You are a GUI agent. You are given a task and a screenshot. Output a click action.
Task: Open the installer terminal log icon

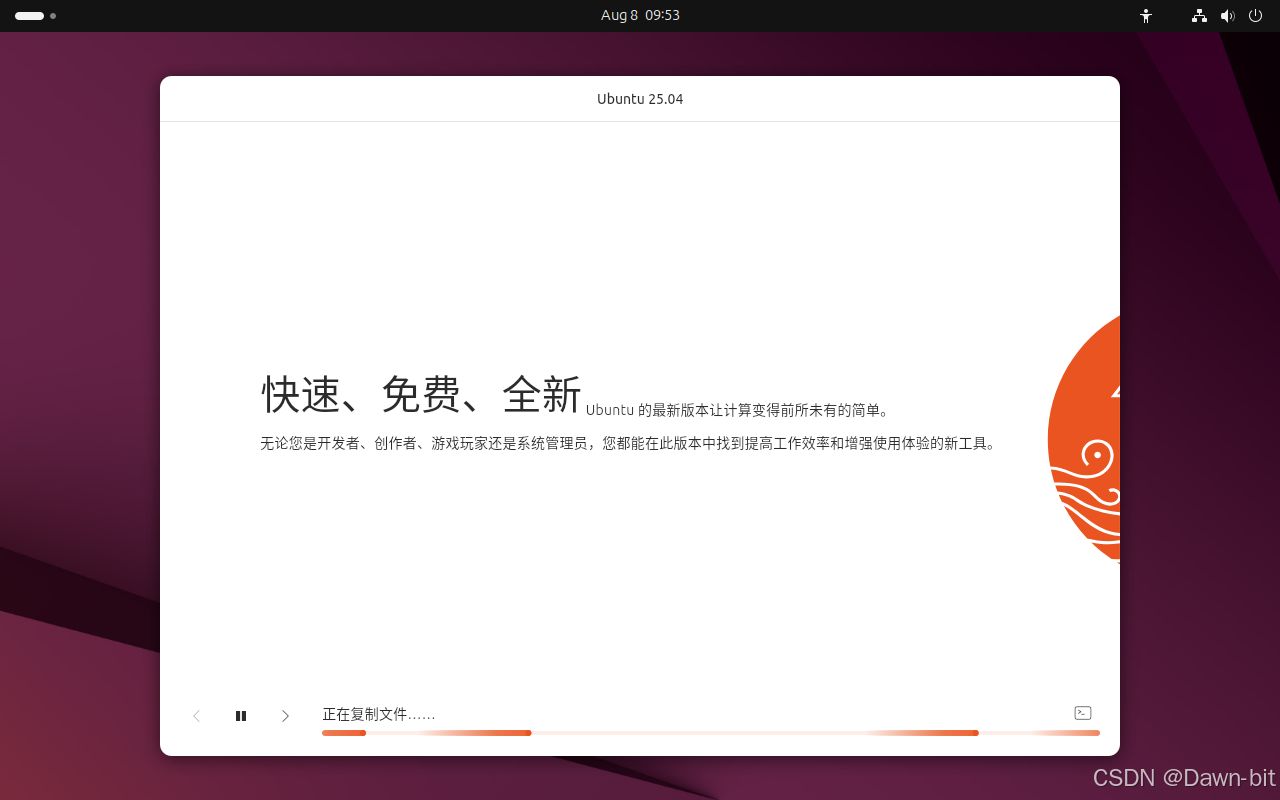[1082, 713]
